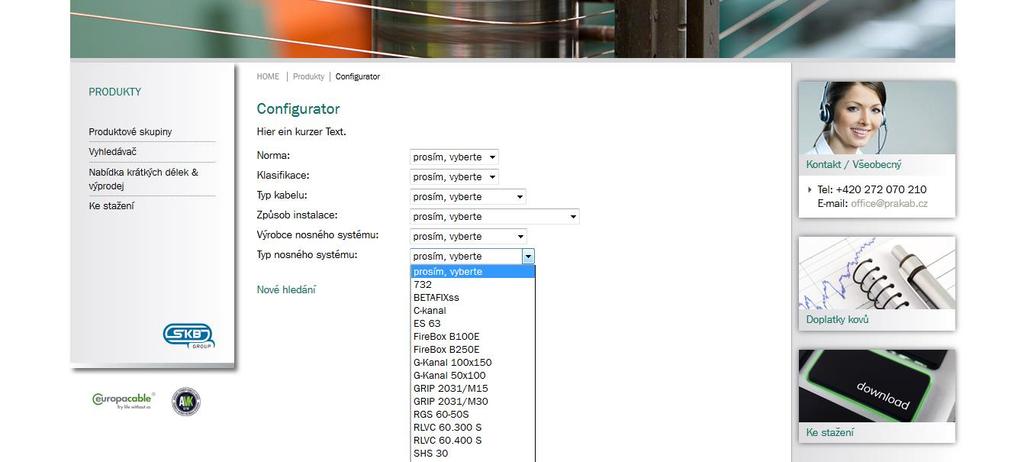This screenshot has width=1024, height=462.
Task: Choose ES 63 option
Action: tap(472, 323)
